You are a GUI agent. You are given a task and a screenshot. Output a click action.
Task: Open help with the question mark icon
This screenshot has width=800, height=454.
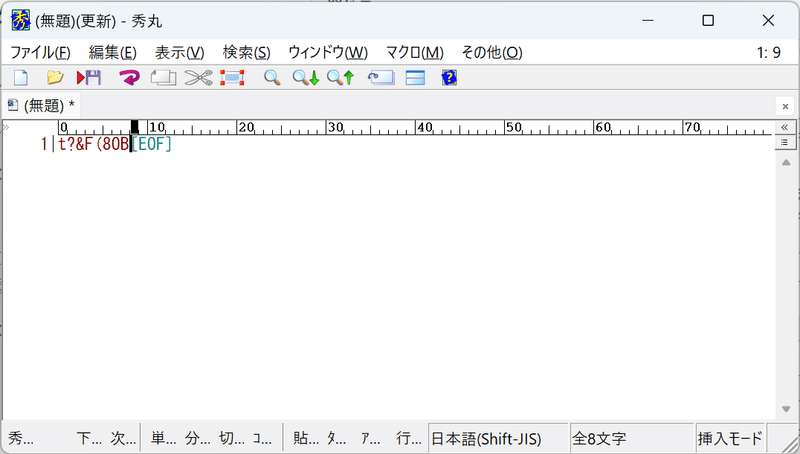click(x=449, y=78)
